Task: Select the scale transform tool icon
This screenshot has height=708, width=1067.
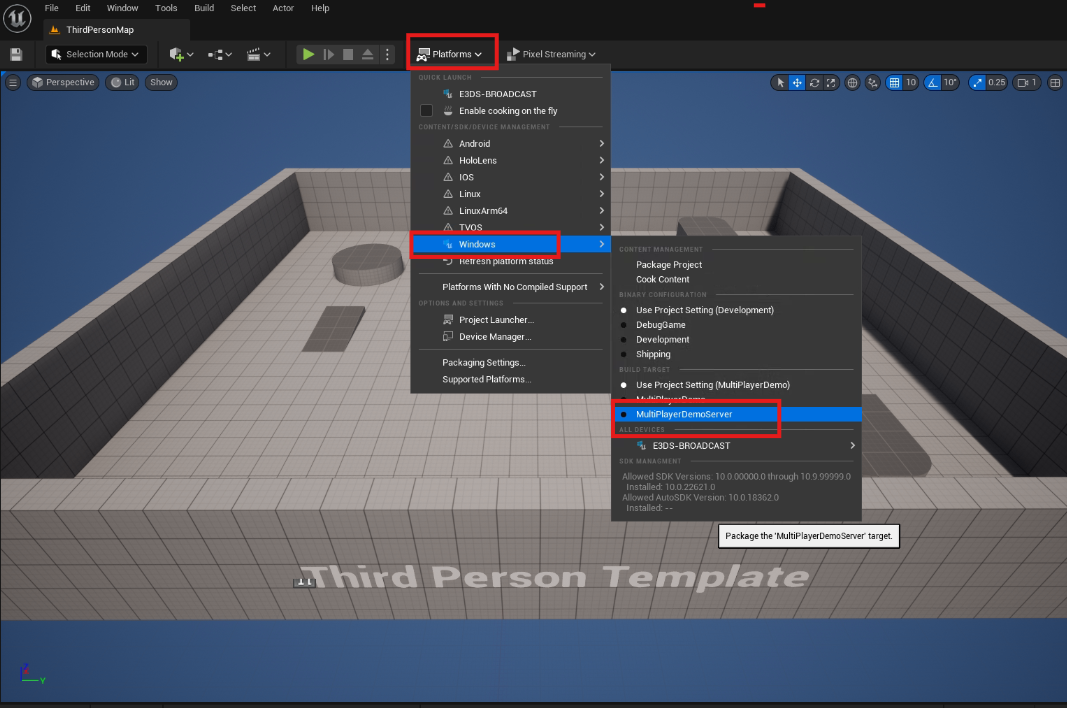Action: [831, 83]
